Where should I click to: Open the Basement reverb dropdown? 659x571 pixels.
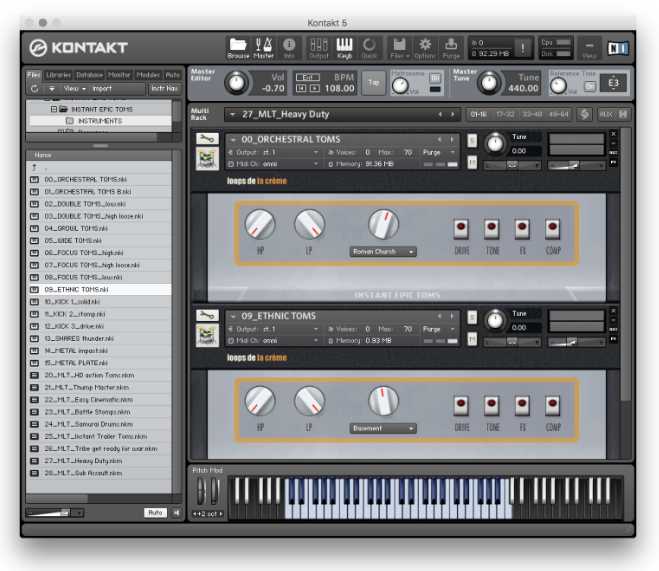click(x=382, y=428)
